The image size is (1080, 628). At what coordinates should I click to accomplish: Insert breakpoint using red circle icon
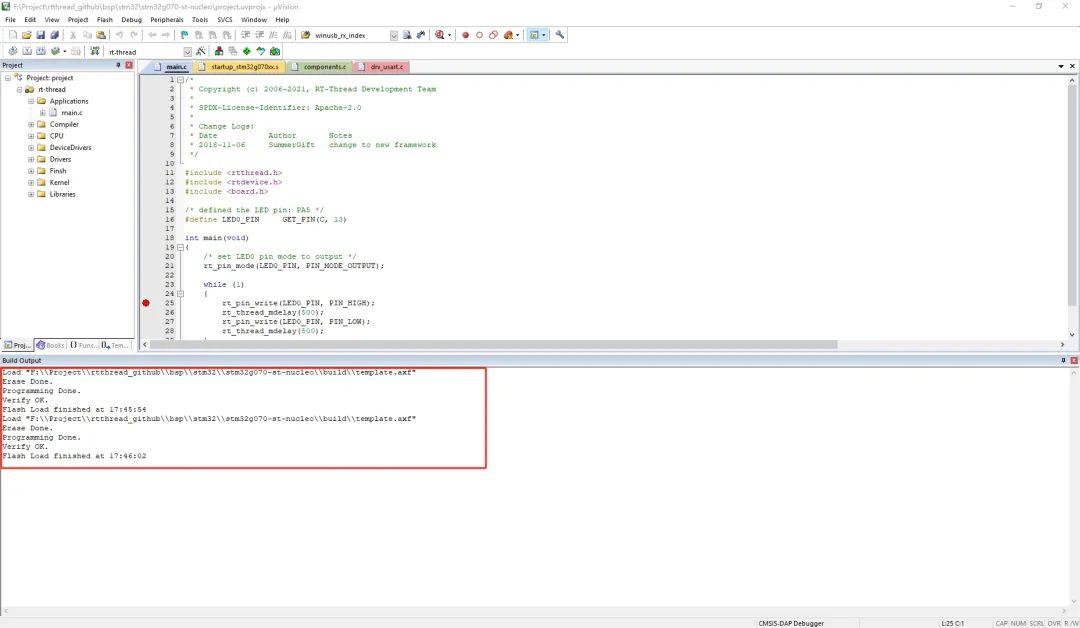click(x=466, y=35)
